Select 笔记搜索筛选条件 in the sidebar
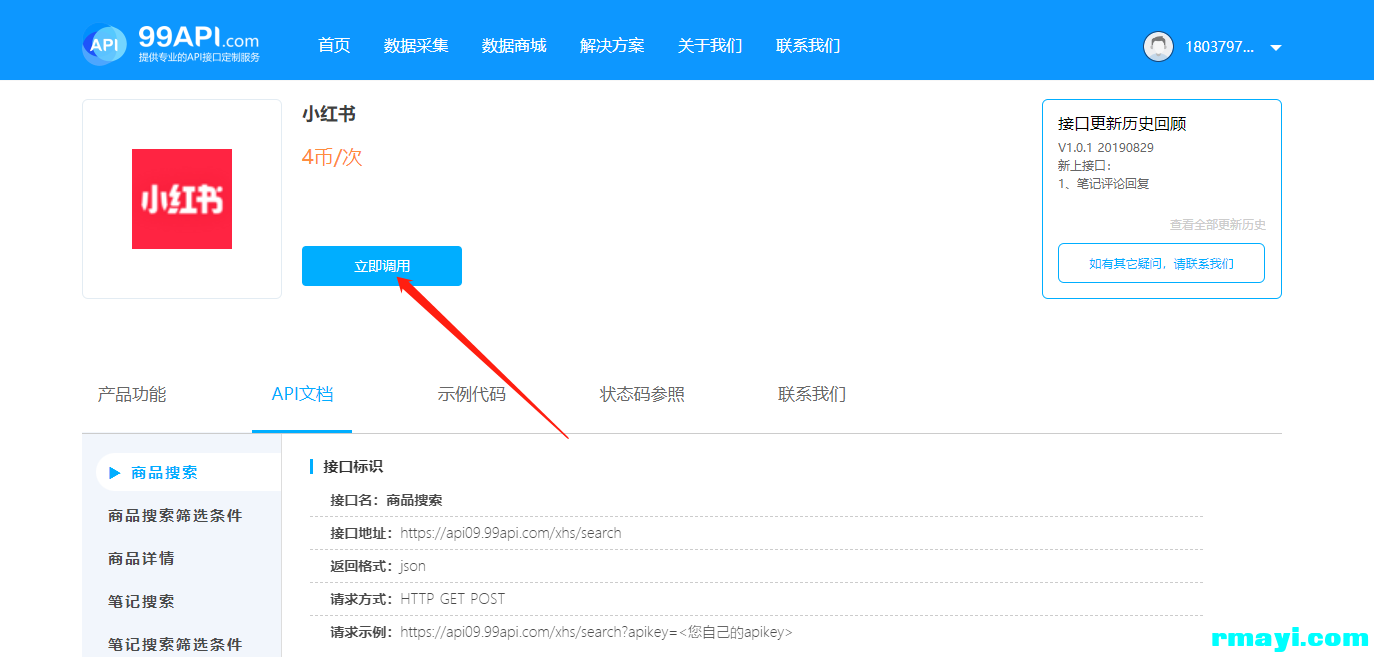The height and width of the screenshot is (657, 1374). [175, 644]
